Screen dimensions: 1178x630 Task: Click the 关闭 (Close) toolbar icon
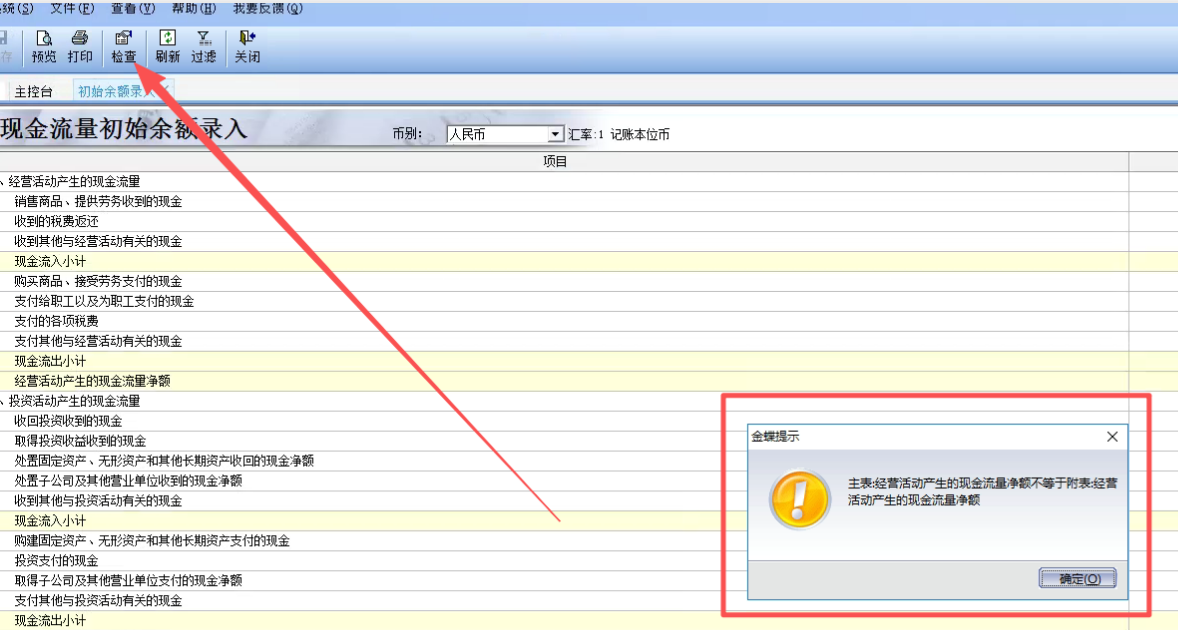pos(247,47)
